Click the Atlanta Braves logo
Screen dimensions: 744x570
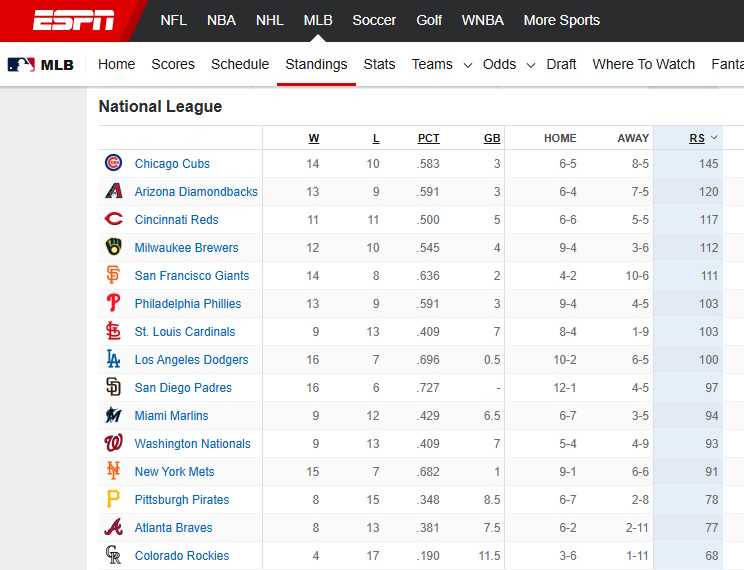click(113, 527)
